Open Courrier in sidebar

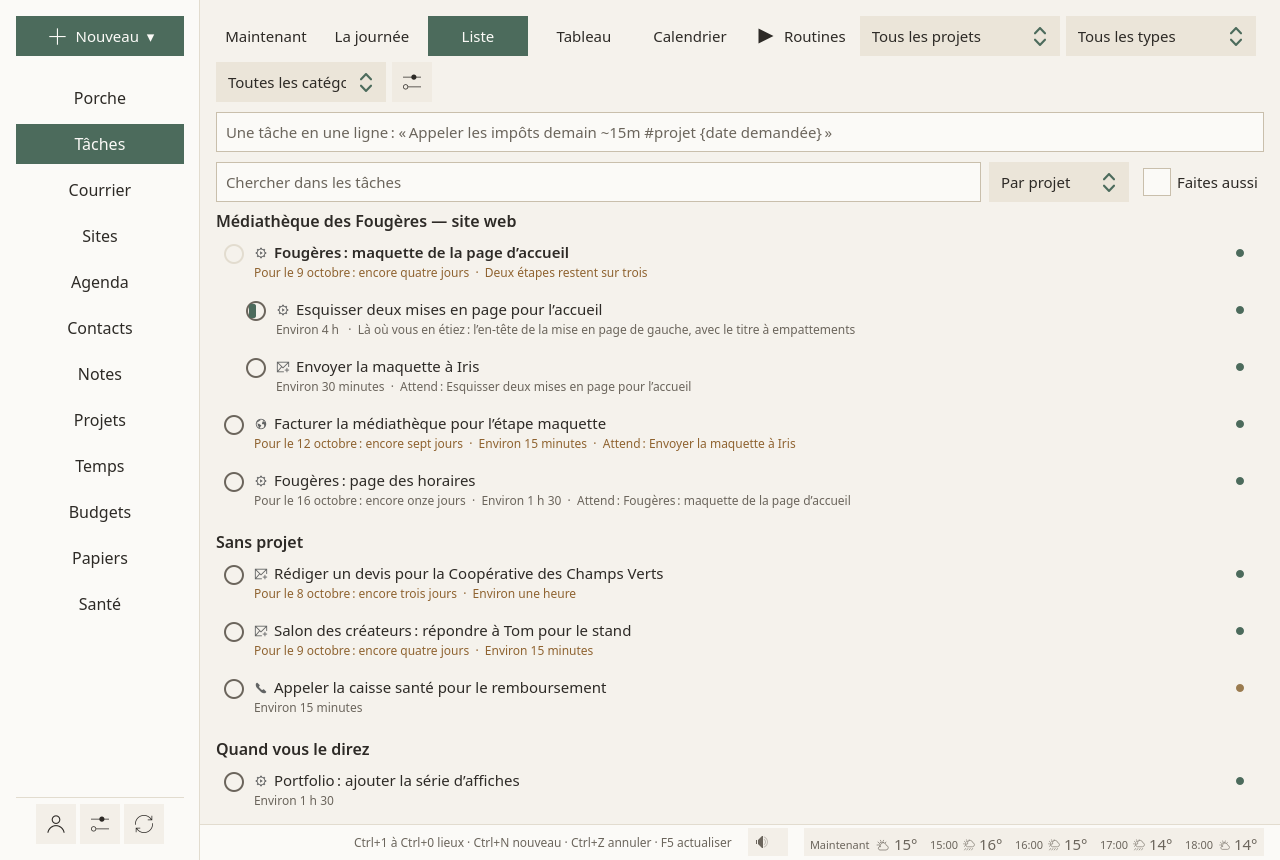pos(100,190)
